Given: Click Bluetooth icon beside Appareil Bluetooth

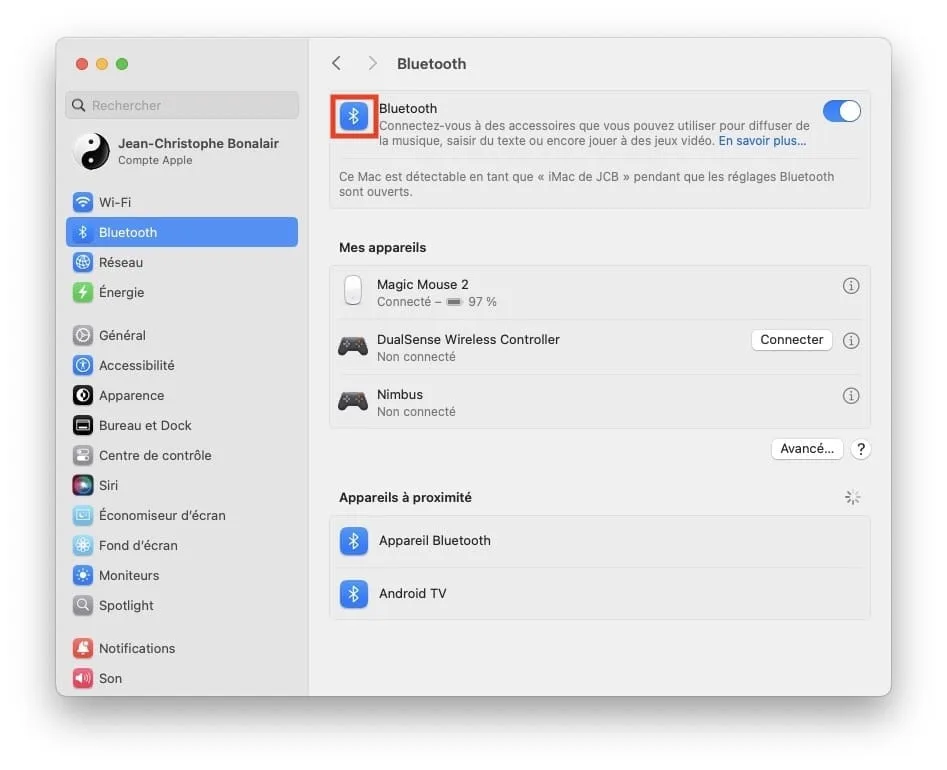Looking at the screenshot, I should tap(354, 541).
